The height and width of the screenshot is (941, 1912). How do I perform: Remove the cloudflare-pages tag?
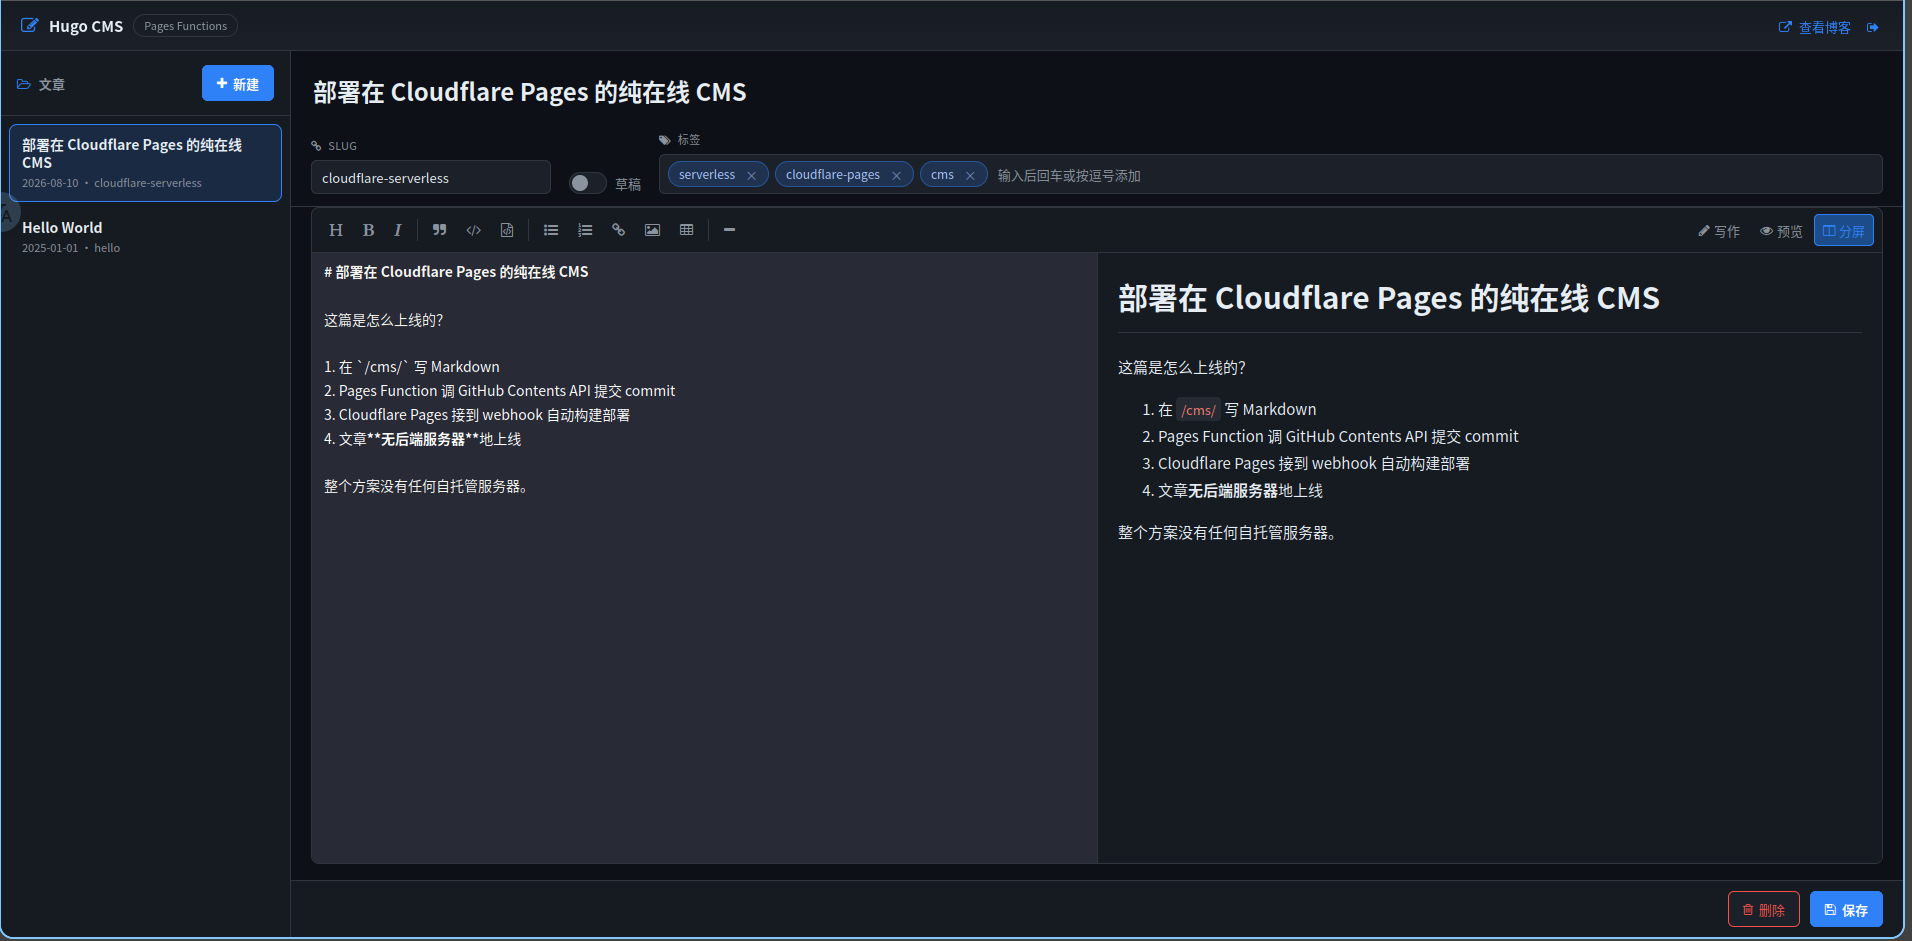click(x=897, y=175)
